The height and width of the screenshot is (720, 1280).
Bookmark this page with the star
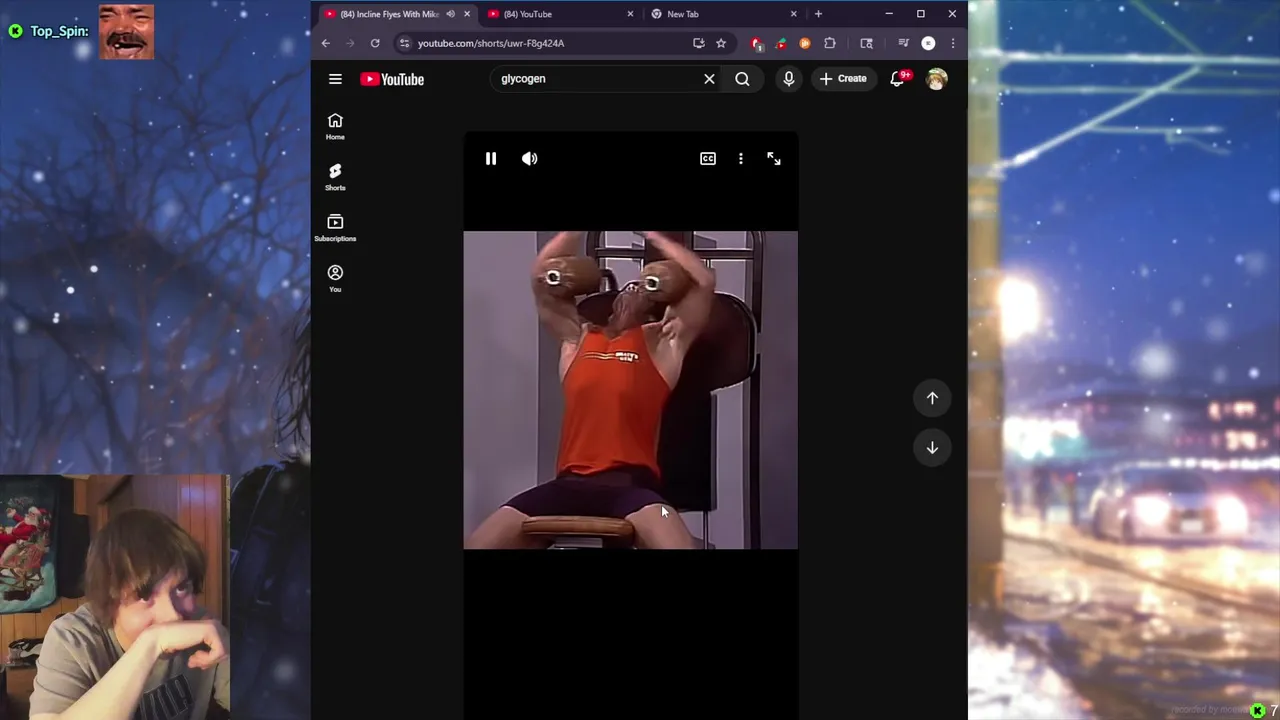click(721, 43)
